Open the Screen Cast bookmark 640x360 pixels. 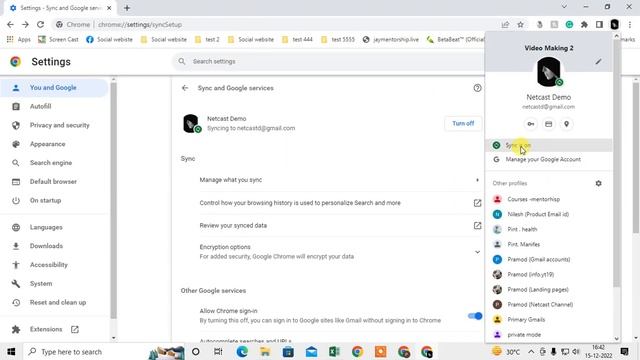pyautogui.click(x=58, y=40)
